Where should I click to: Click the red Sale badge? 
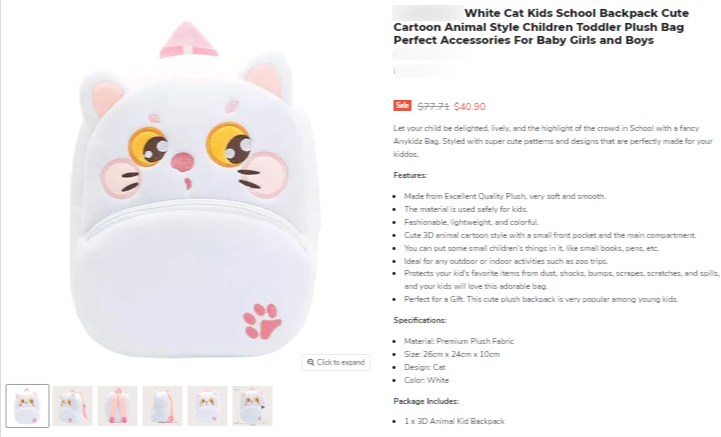click(402, 105)
